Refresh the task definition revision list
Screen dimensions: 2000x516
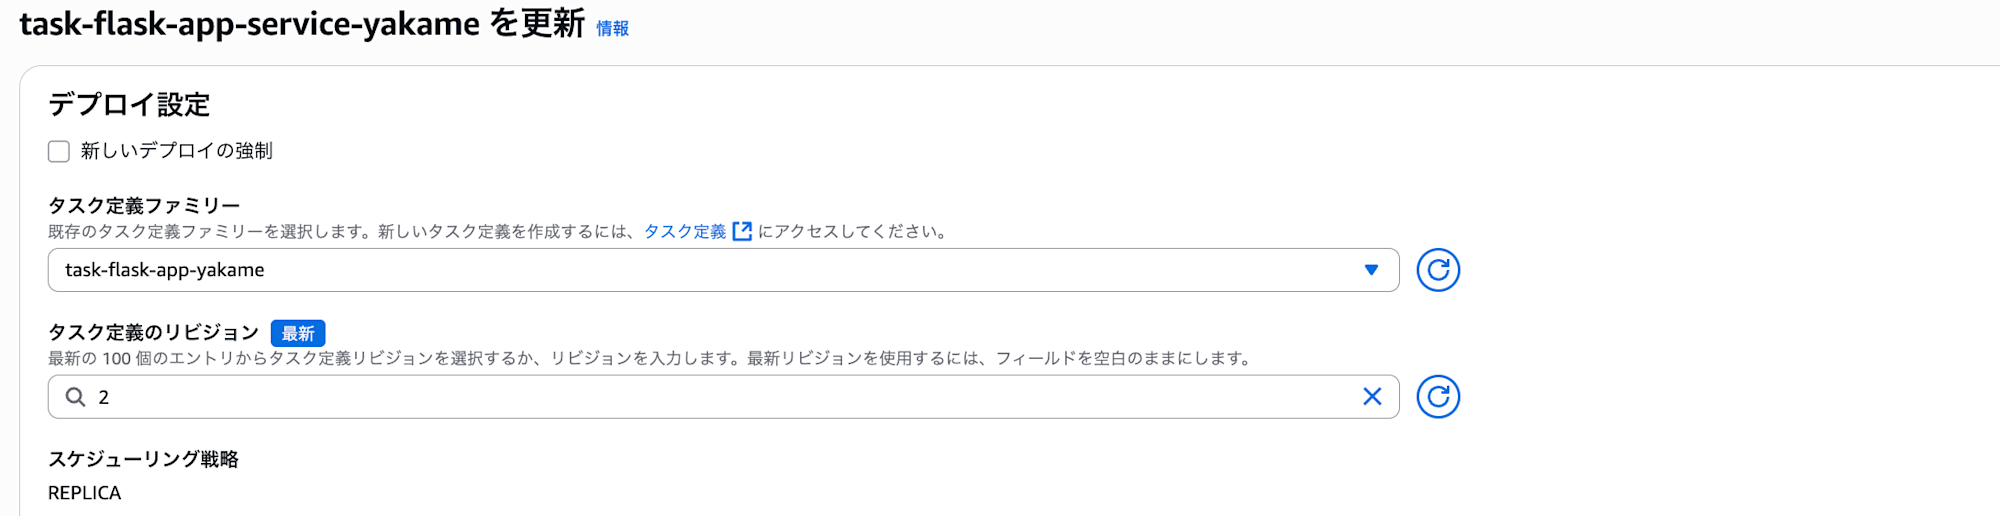coord(1437,397)
